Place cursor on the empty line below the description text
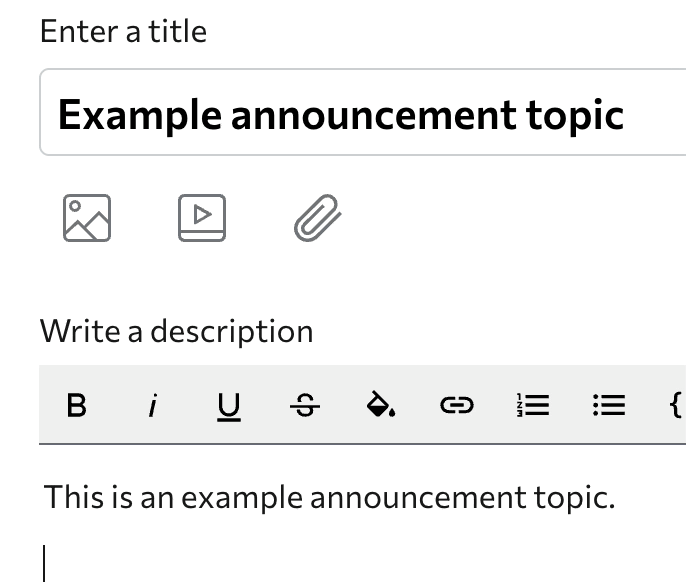The image size is (686, 582). point(200,562)
